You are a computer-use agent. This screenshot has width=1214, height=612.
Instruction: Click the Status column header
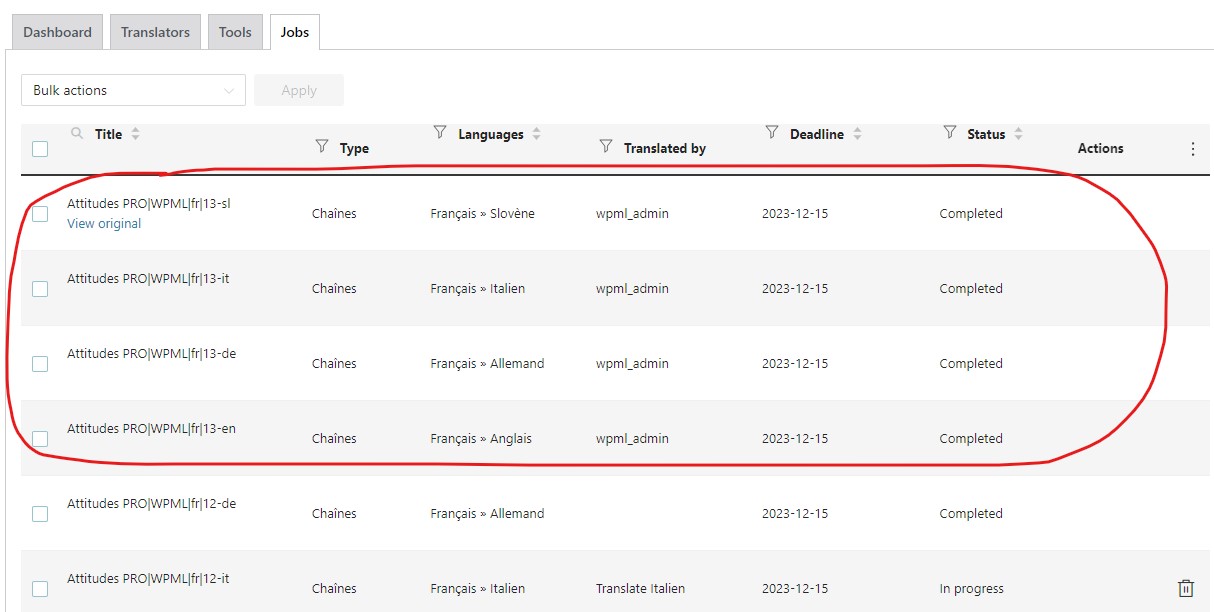point(986,134)
